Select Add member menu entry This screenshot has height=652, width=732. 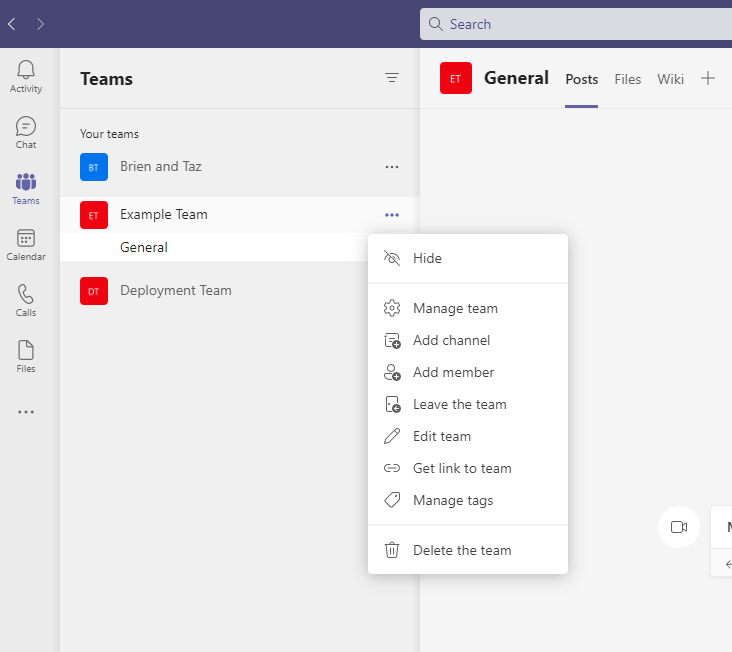pos(468,372)
